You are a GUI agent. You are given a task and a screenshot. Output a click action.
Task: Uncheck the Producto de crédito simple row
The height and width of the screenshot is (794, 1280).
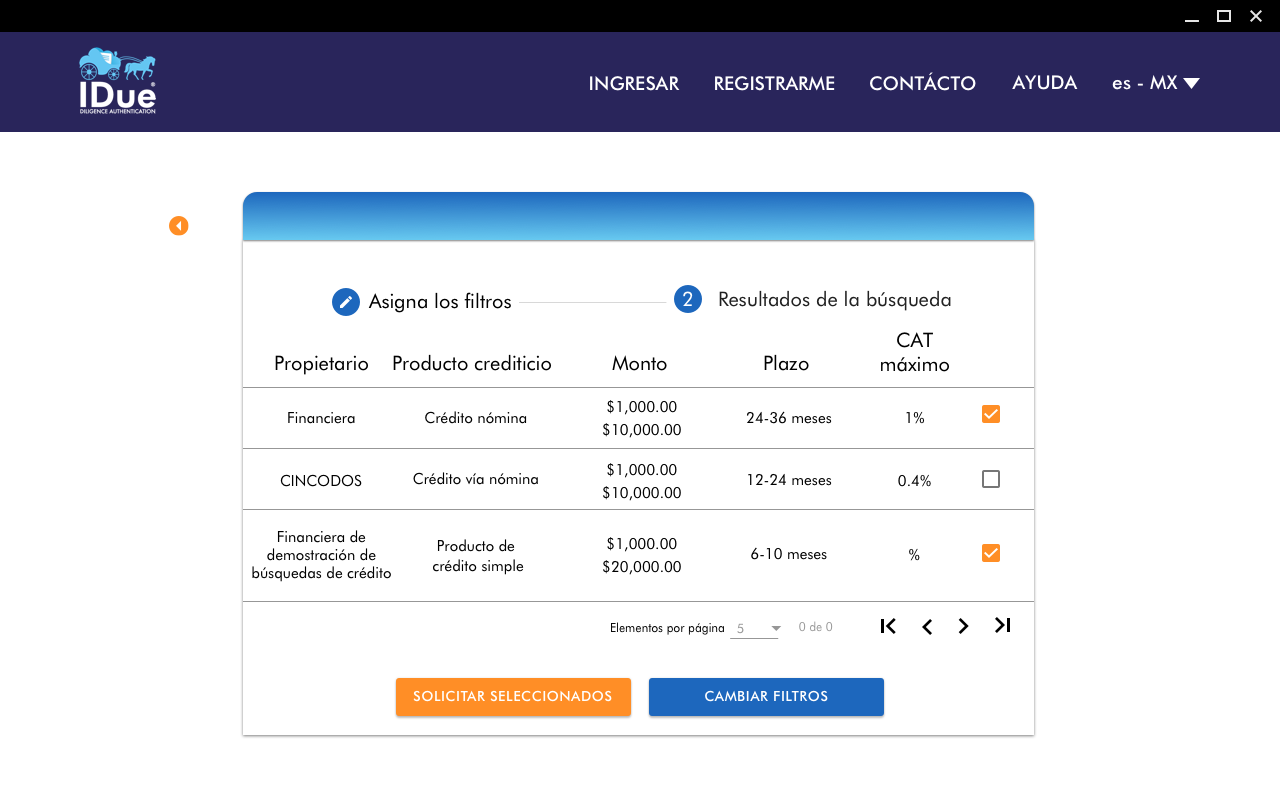point(991,553)
